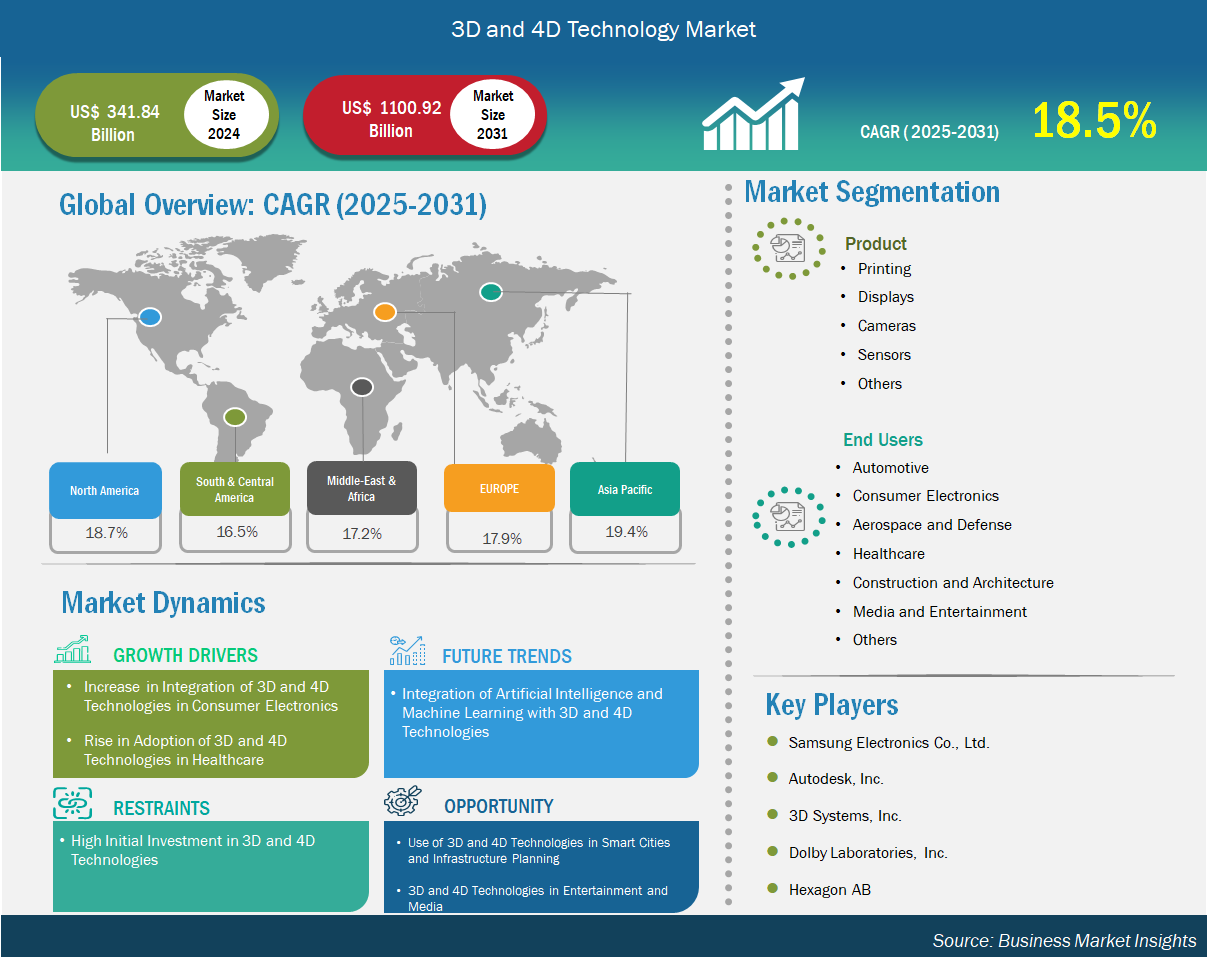This screenshot has height=963, width=1209.
Task: Click the Product segmentation dotted circle icon
Action: pos(789,248)
